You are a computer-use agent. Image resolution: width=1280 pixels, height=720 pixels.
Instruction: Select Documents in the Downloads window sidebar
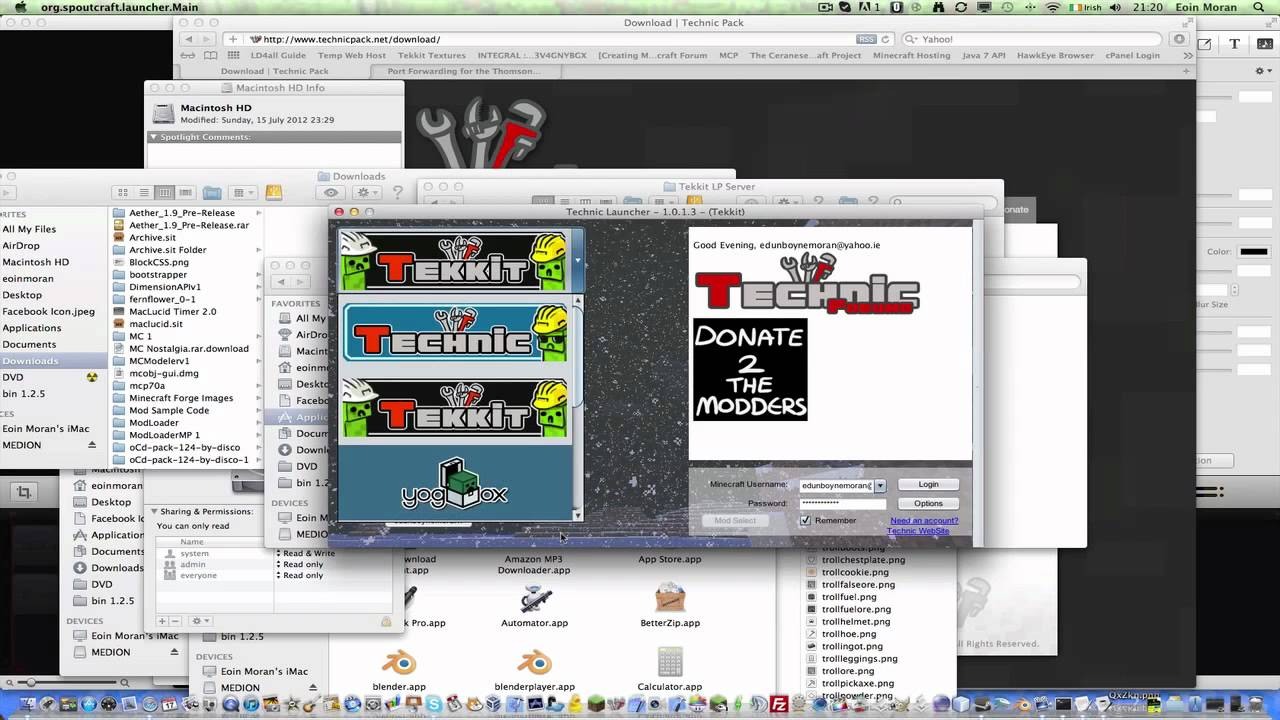point(29,344)
